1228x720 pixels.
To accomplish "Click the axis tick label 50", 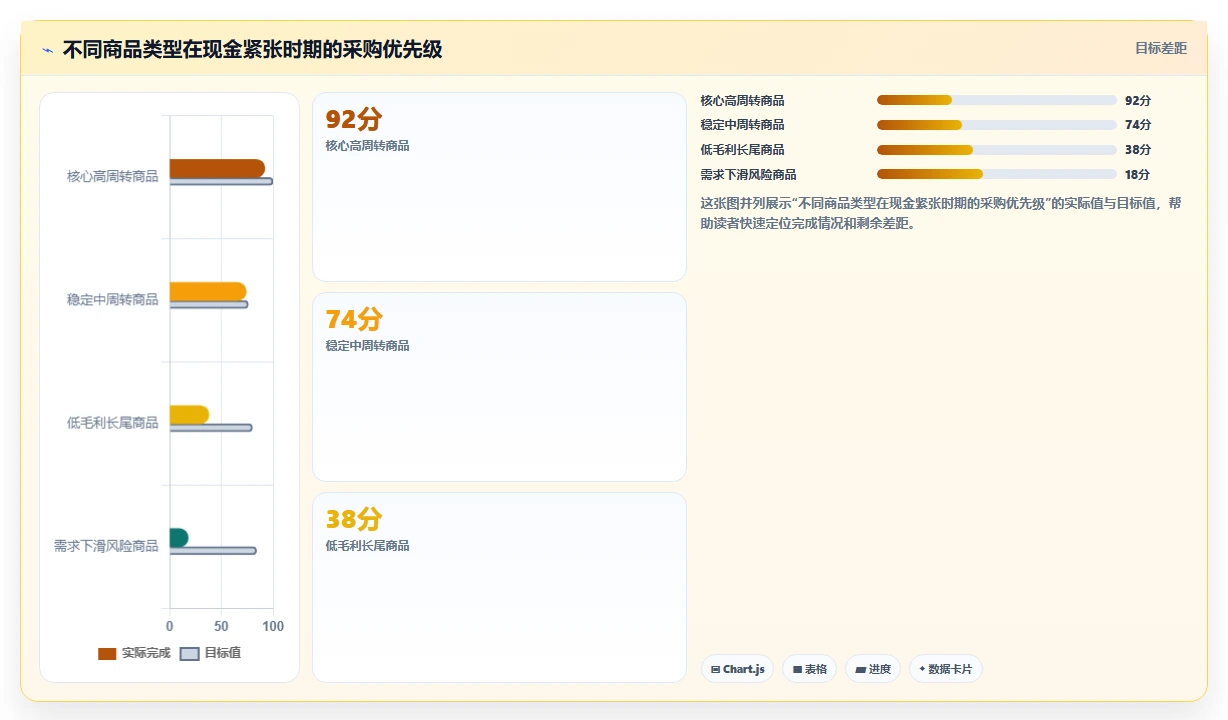I will (x=222, y=626).
